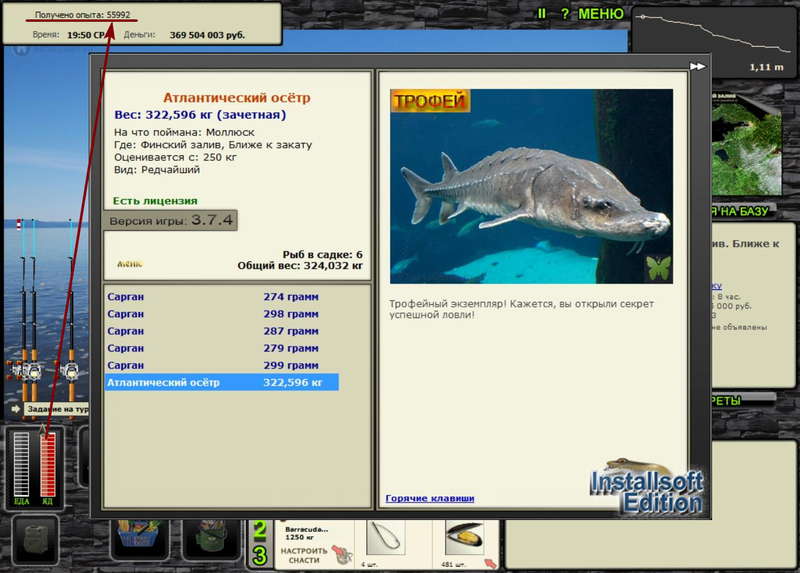Screen dimensions: 800x573
Task: Open the МЕНЮ game menu
Action: click(601, 14)
